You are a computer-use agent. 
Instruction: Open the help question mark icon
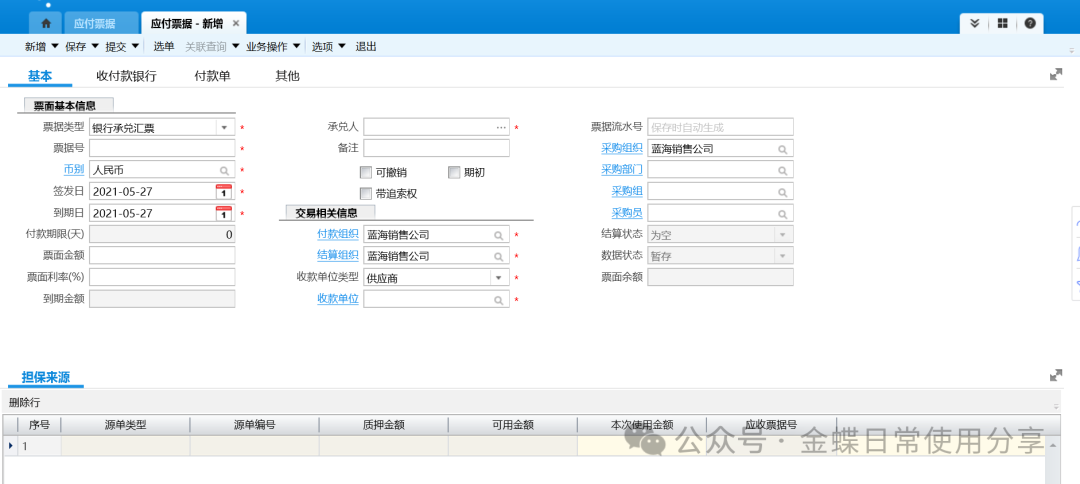(x=1028, y=23)
